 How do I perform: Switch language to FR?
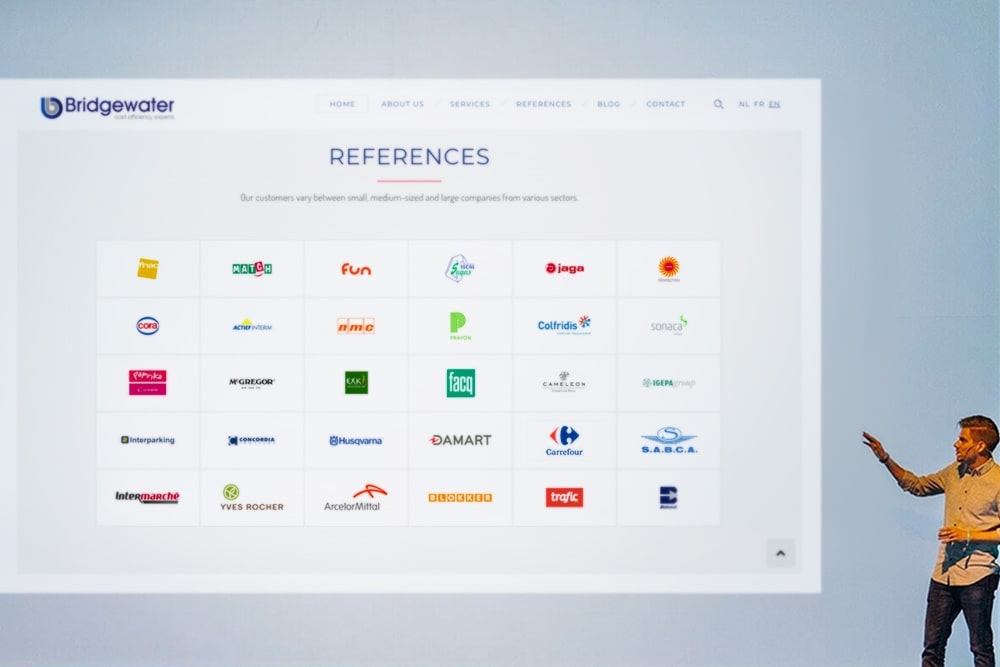(759, 104)
